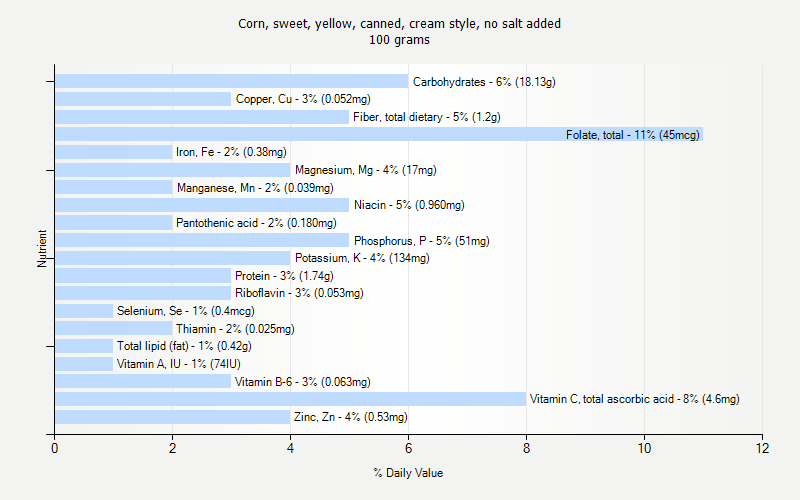Screen dimensions: 800x500
Task: Click the chart title "Corn, sweet, yellow, canned, cream style, no salt added"
Action: (399, 24)
